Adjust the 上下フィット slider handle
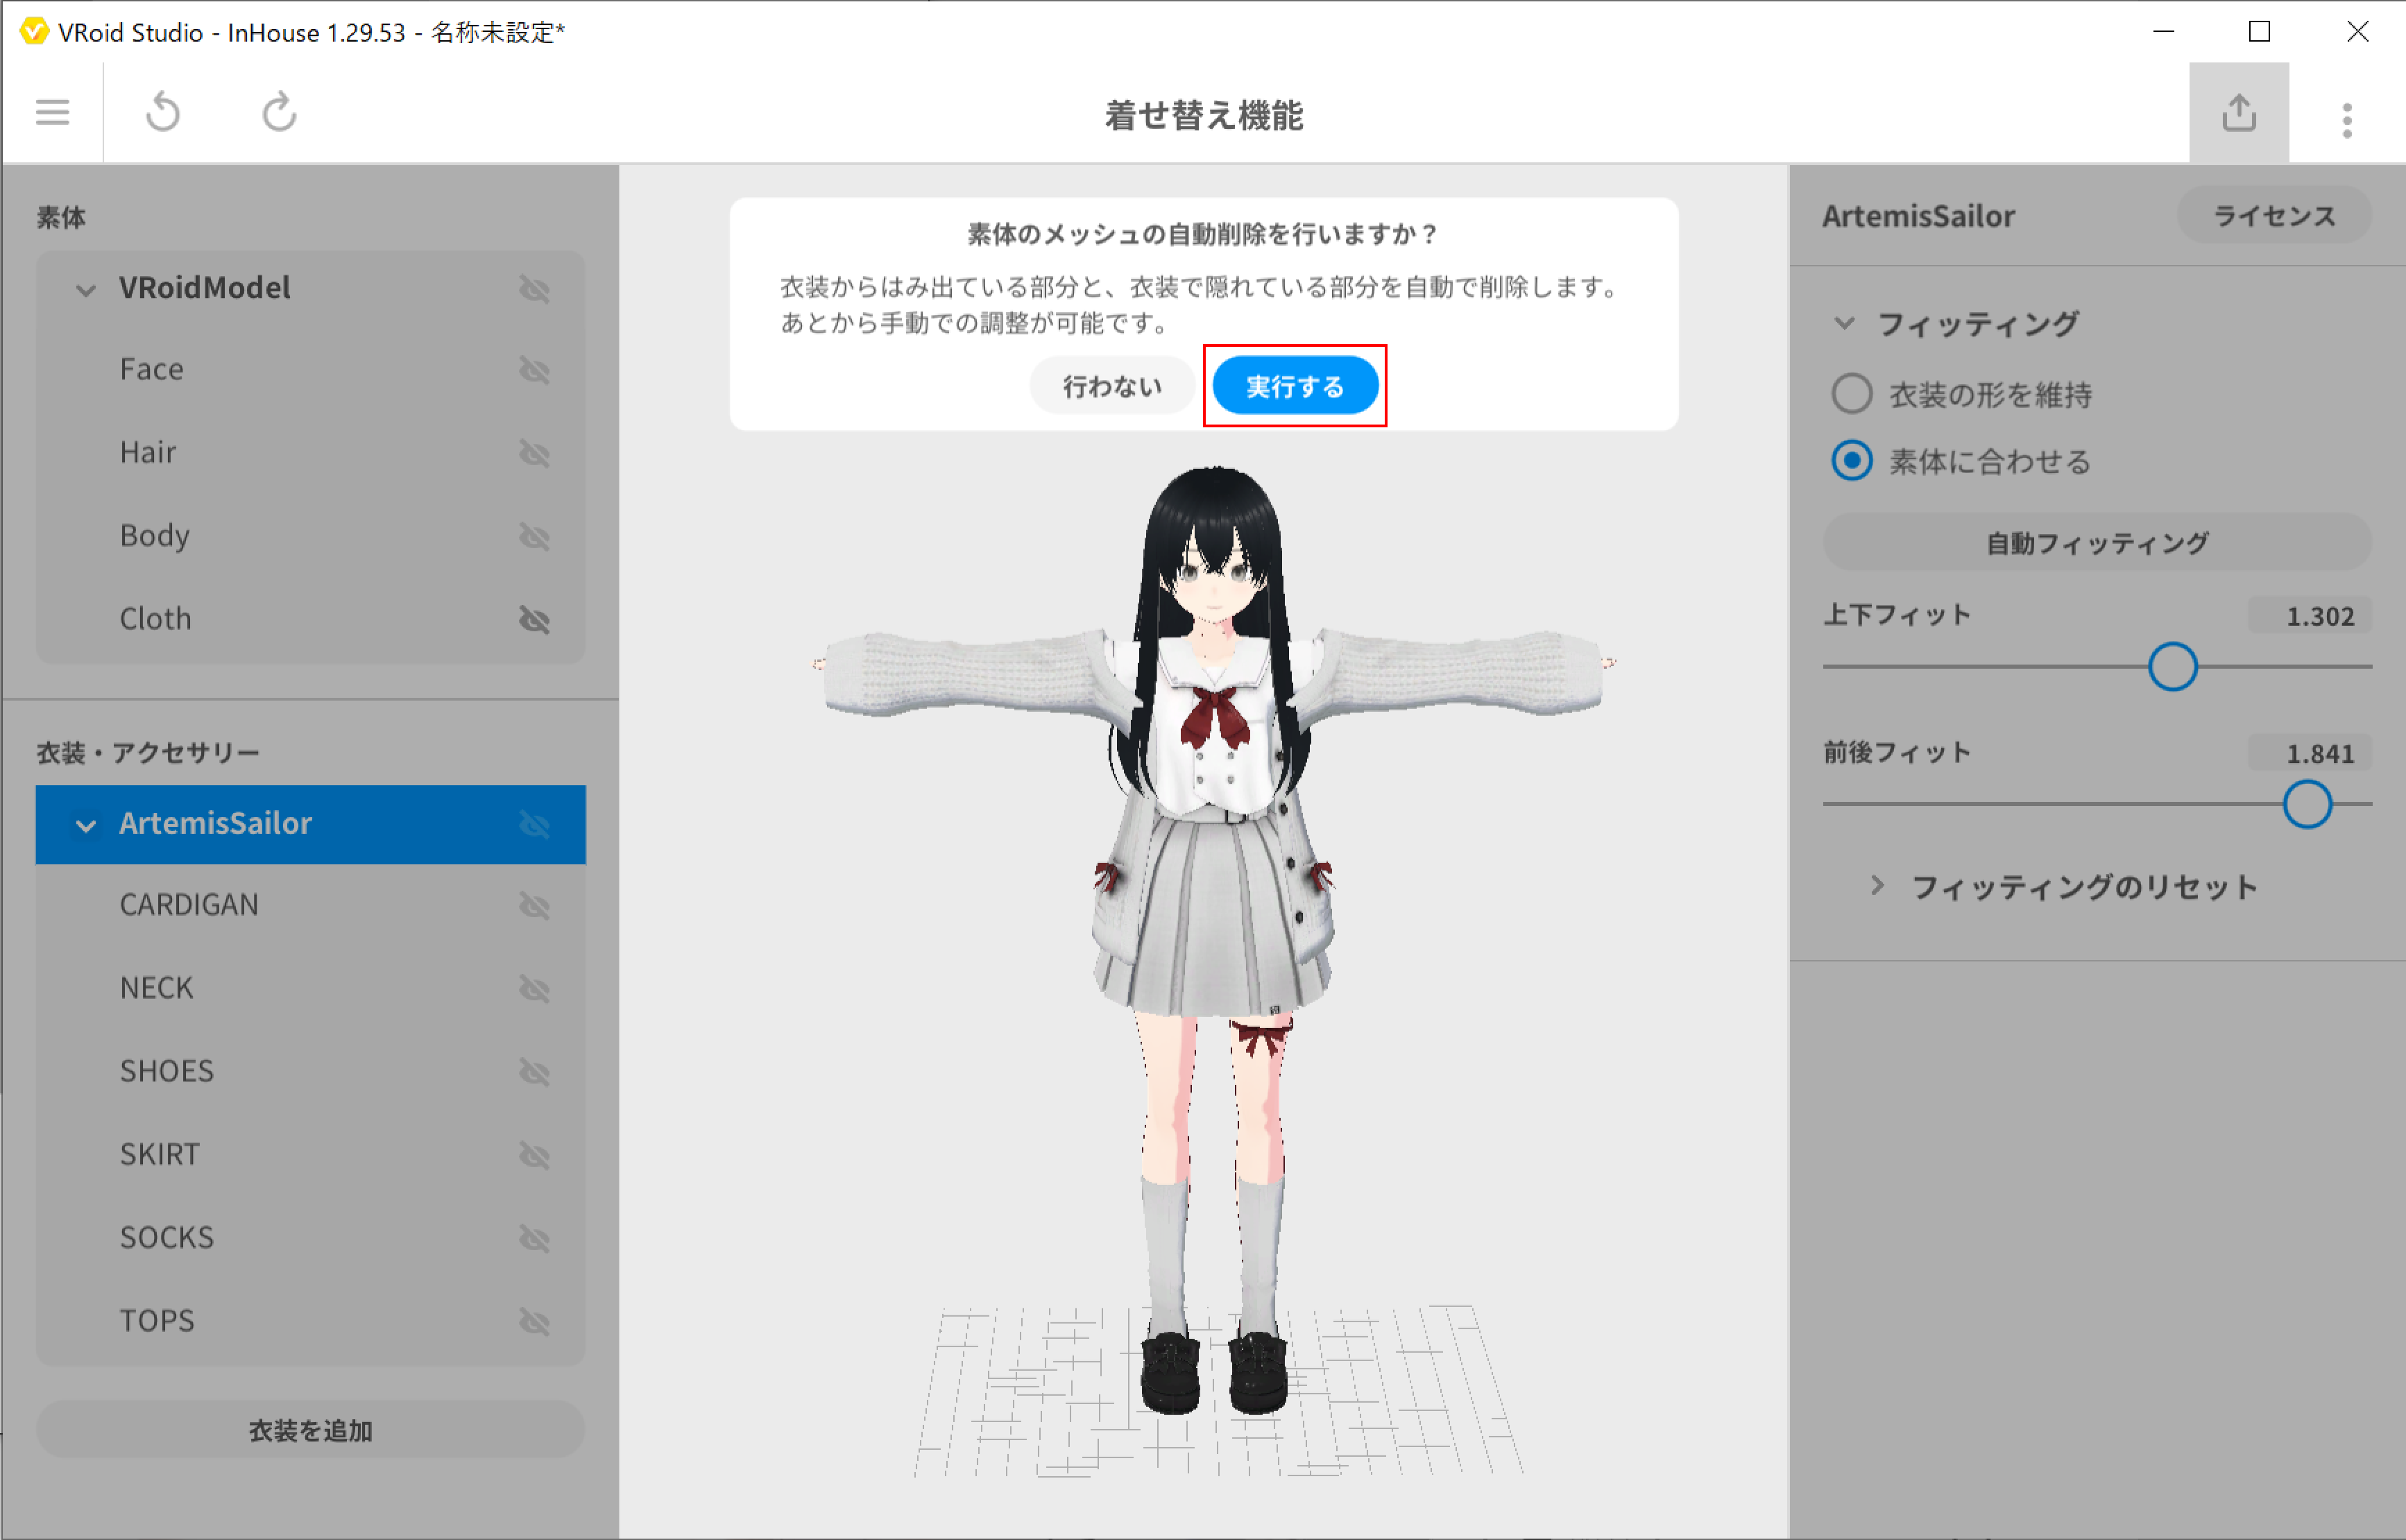 (2172, 666)
